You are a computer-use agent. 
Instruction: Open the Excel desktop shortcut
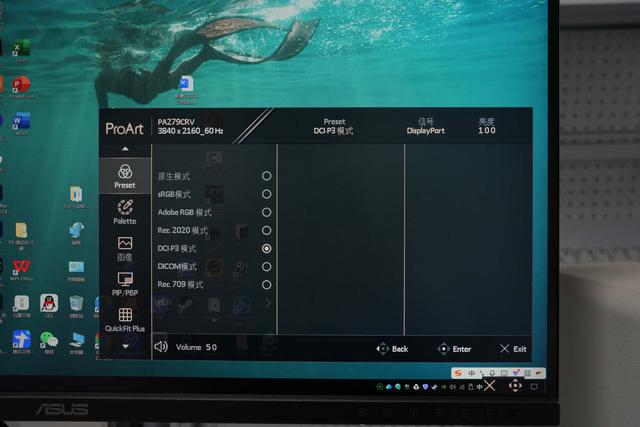[21, 49]
